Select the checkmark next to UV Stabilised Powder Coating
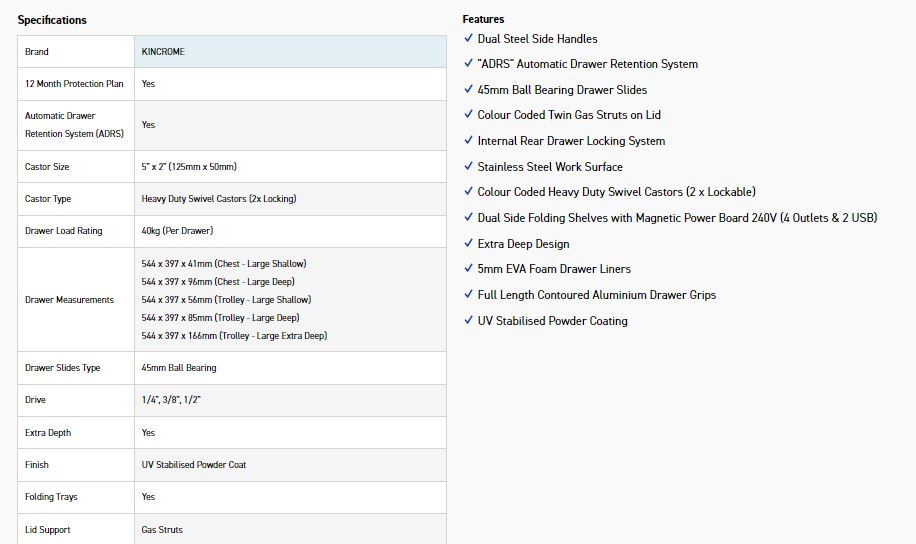This screenshot has height=544, width=916. [468, 320]
